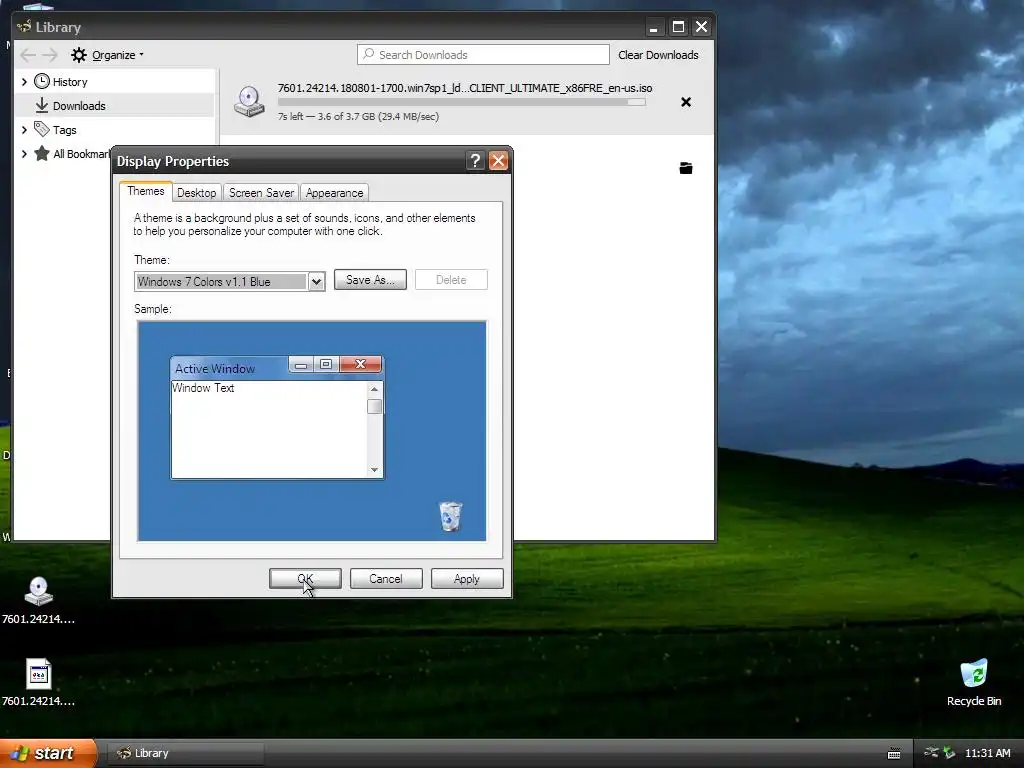Screen dimensions: 1024x768
Task: Click the Display Properties help question mark
Action: point(475,161)
